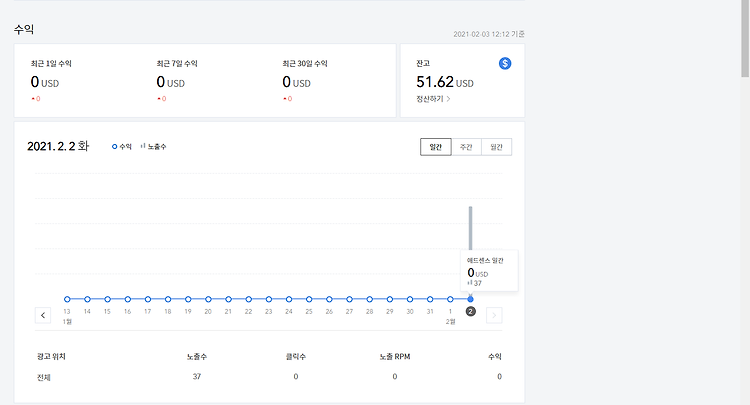Select chart point for day 21
Screen dimensions: 750x405
[228, 299]
